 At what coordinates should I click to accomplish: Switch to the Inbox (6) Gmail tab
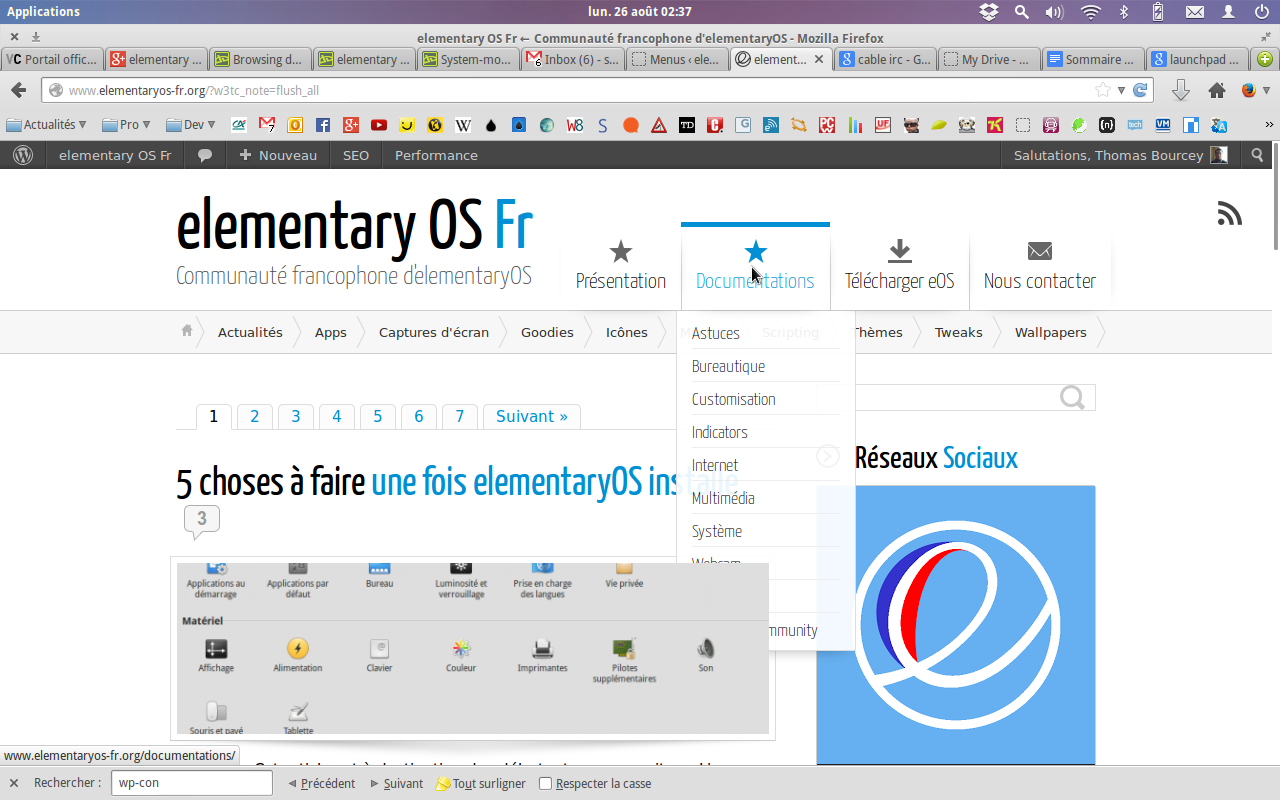572,59
